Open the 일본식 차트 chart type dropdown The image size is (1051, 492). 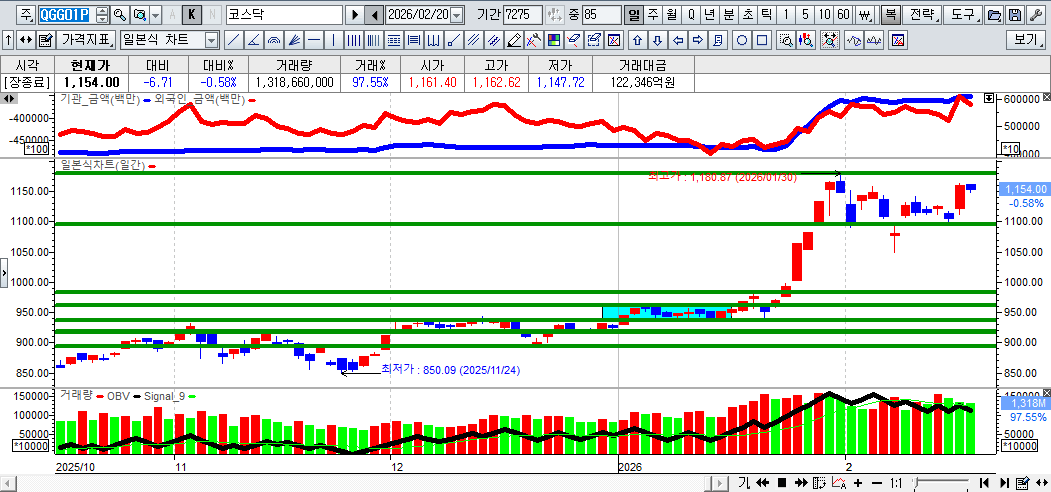[x=169, y=40]
